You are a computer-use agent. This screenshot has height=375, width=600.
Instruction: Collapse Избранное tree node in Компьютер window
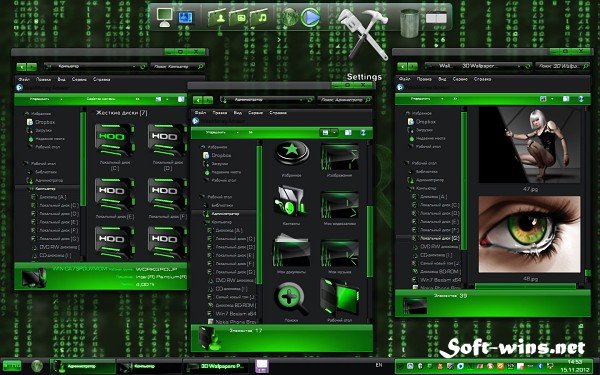click(x=26, y=114)
